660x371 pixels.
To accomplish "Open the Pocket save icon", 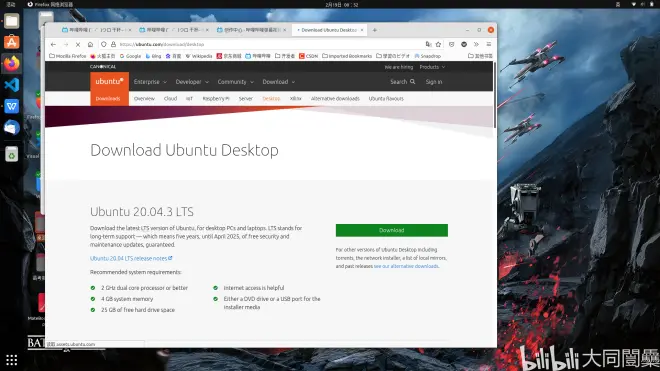I will coord(452,44).
